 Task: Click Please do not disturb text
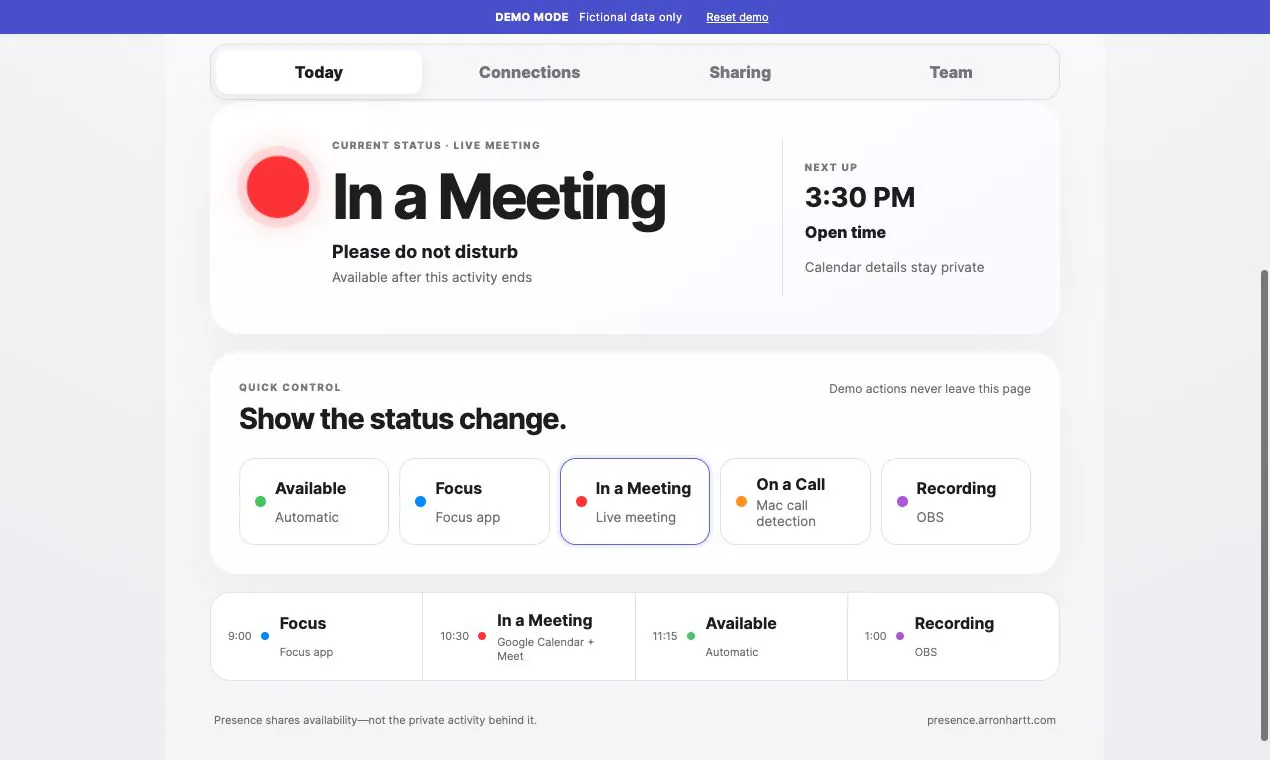point(425,252)
